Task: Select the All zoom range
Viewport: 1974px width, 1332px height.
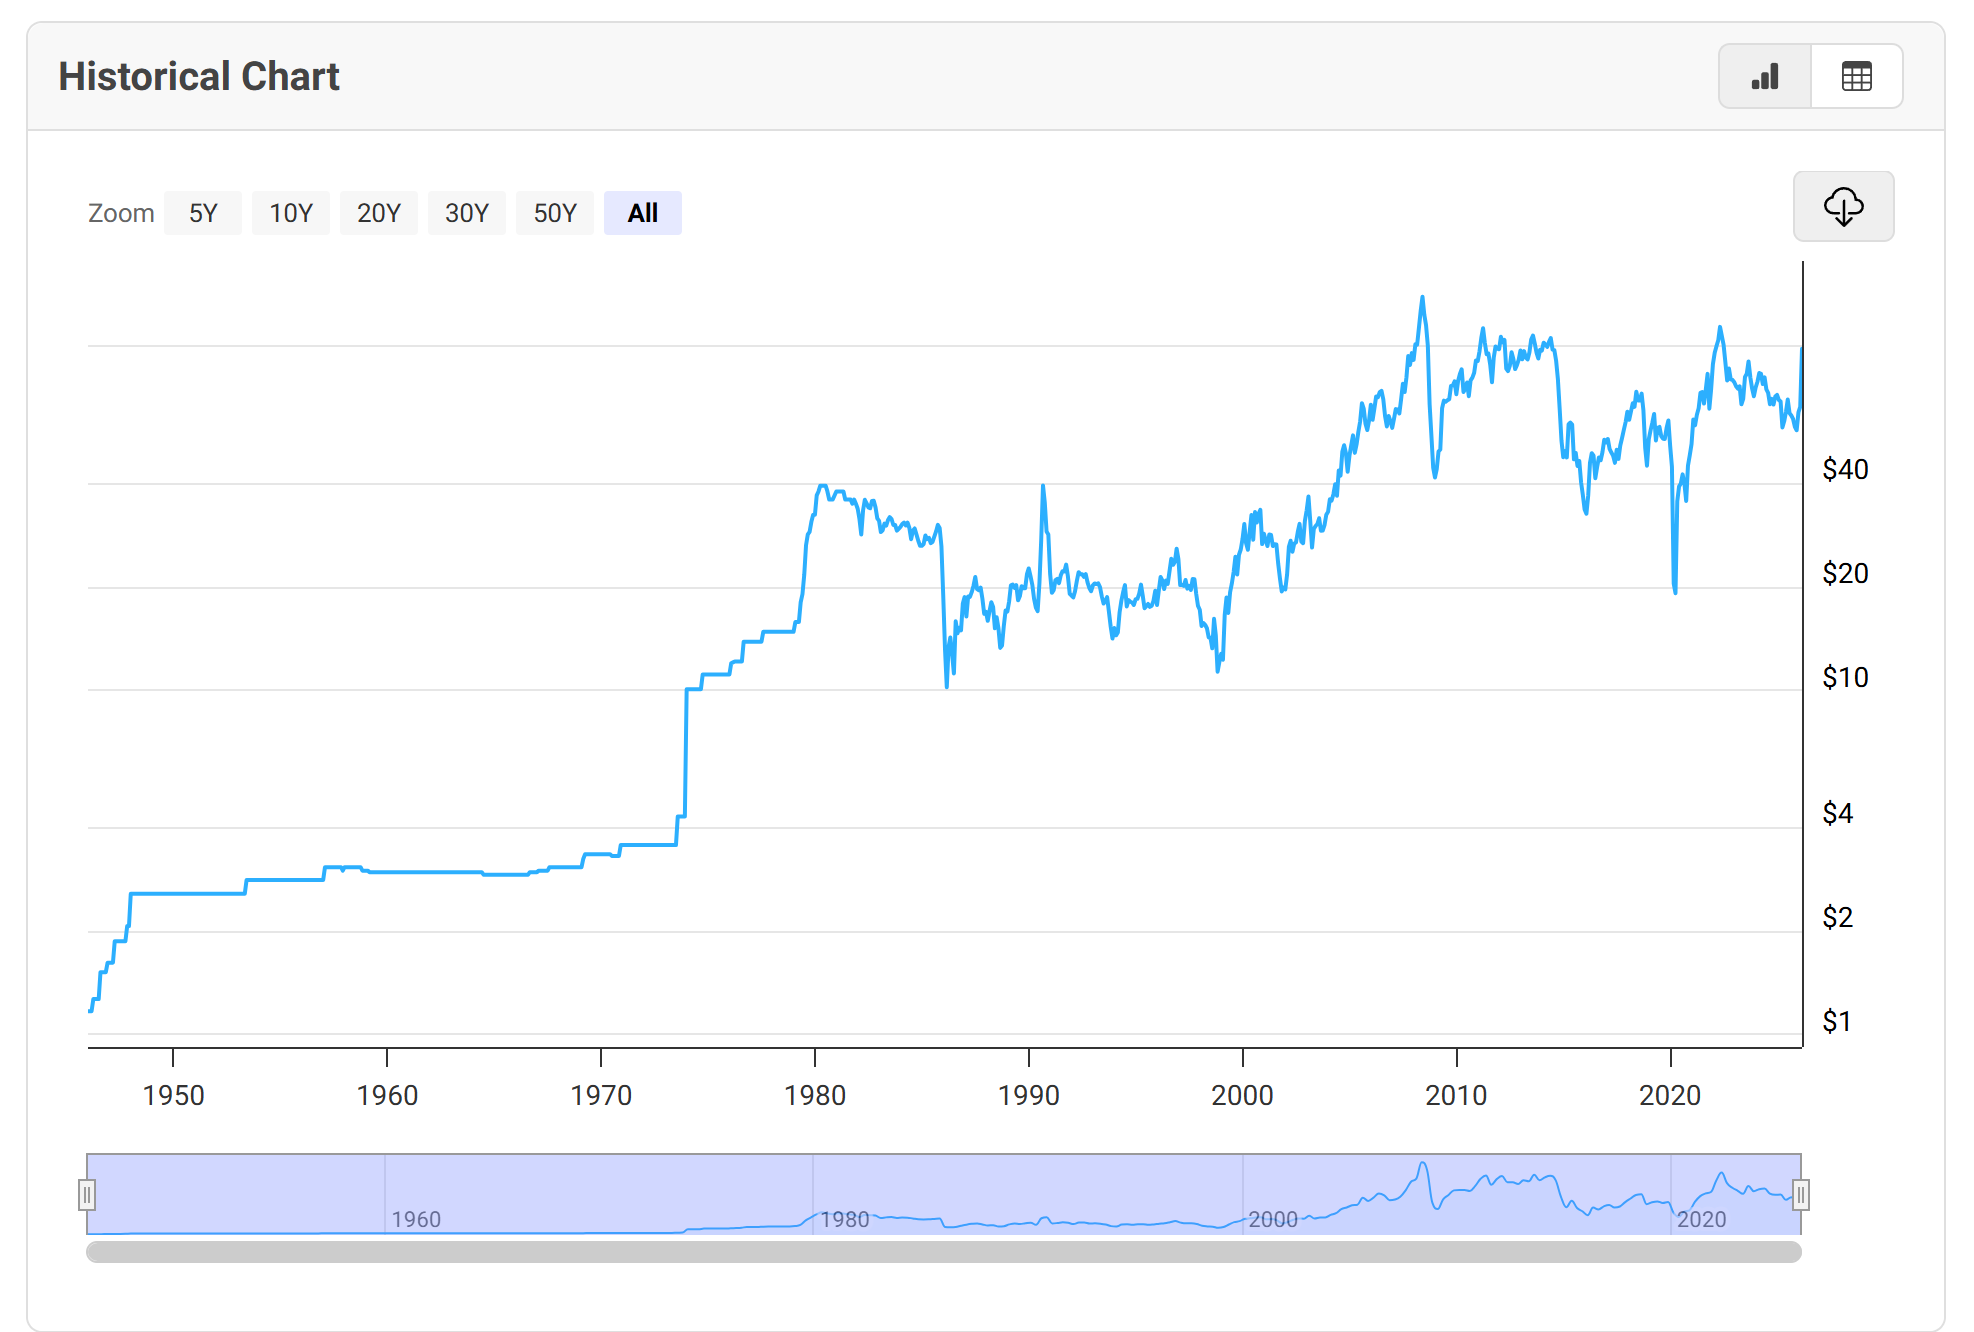Action: pyautogui.click(x=643, y=213)
